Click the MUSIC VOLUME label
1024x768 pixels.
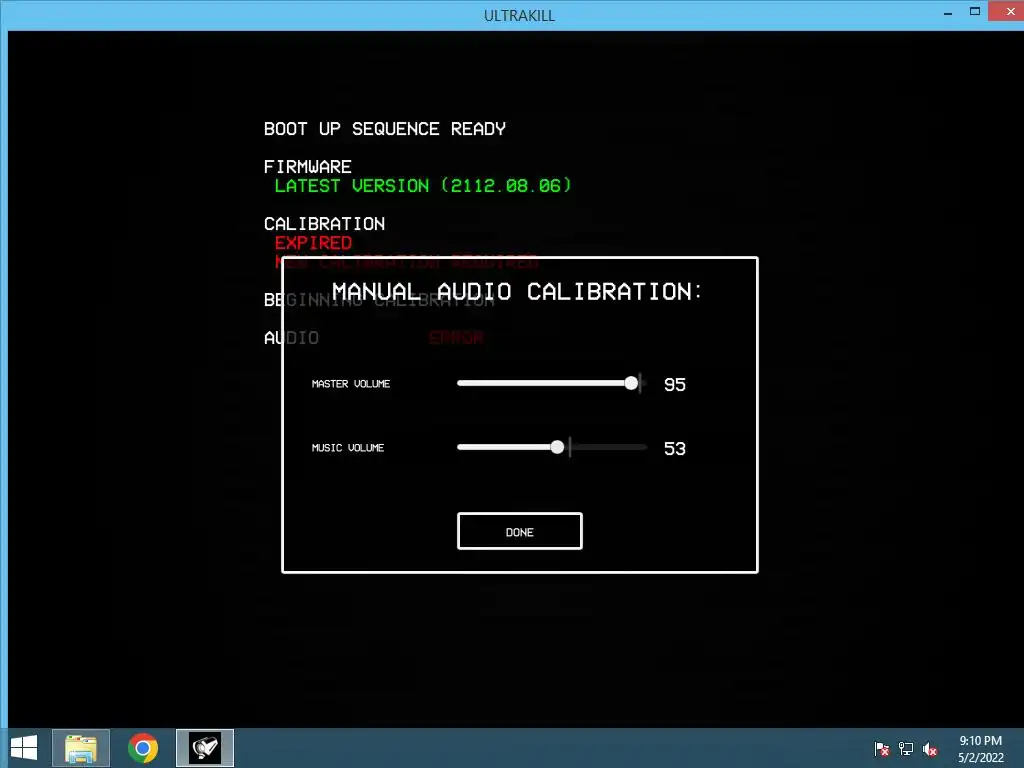click(348, 448)
